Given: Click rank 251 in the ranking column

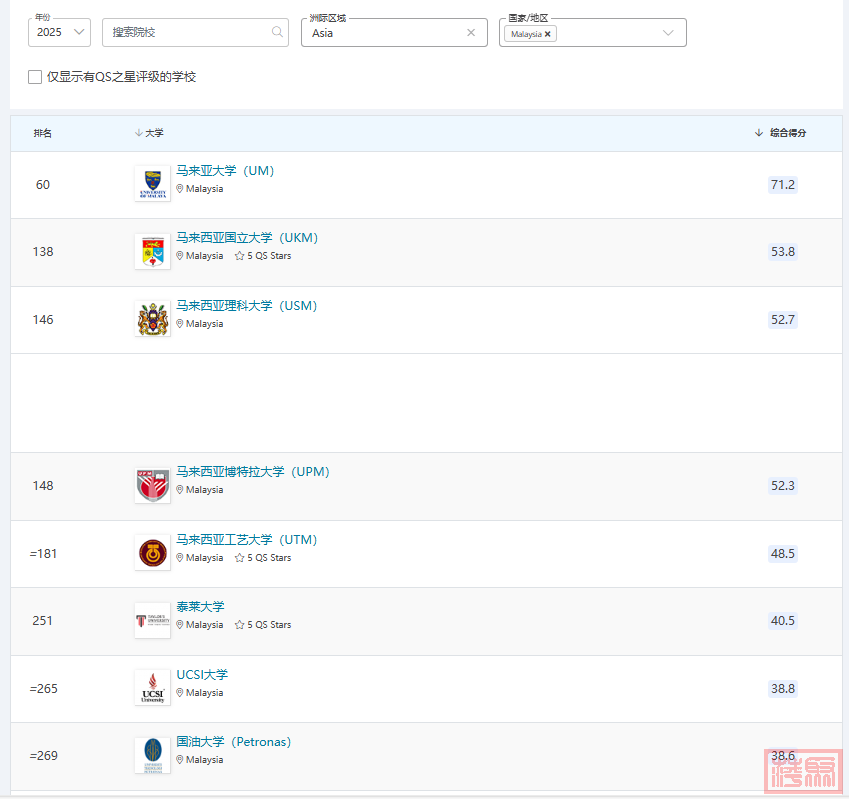Looking at the screenshot, I should 43,621.
